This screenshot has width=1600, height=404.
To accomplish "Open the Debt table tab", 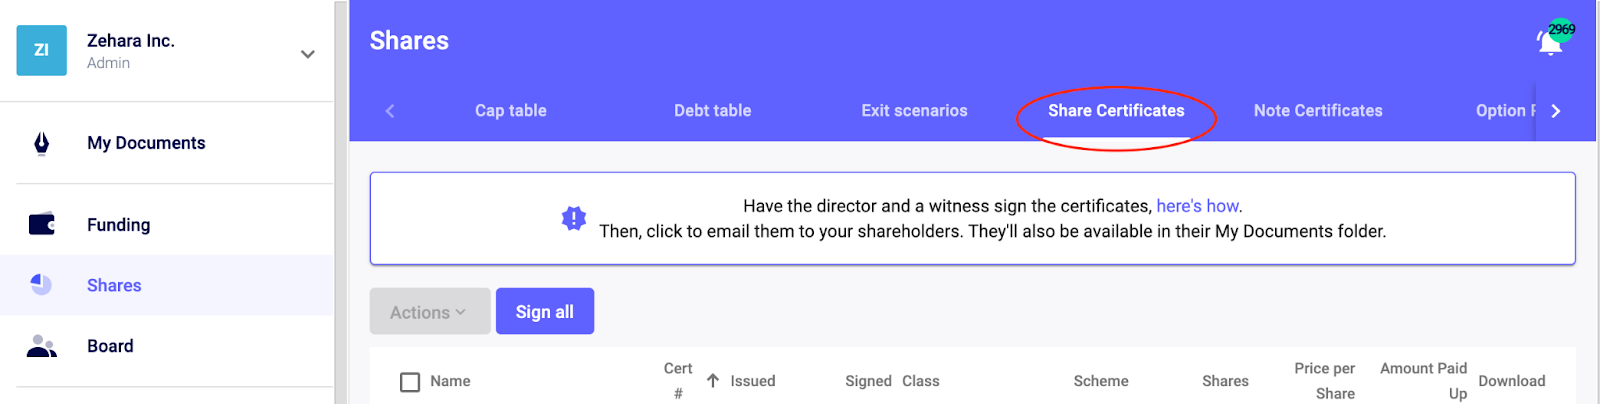I will 713,111.
